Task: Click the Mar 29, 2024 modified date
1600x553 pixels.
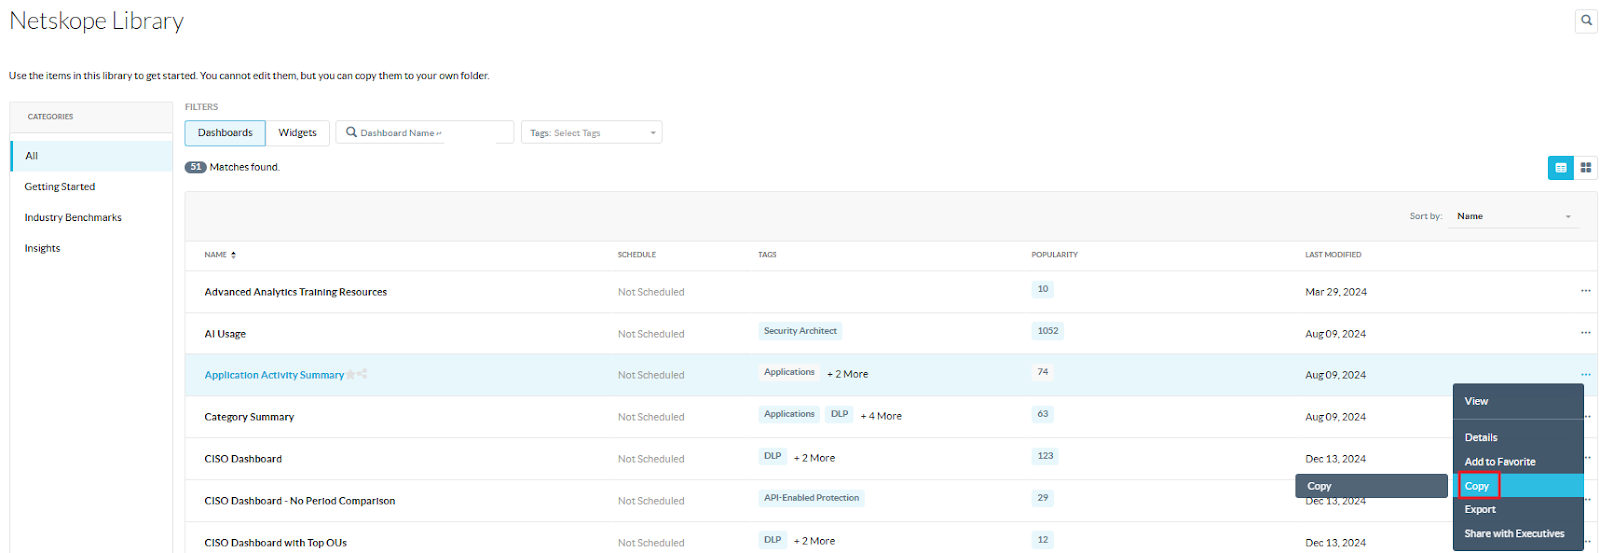Action: point(1336,292)
